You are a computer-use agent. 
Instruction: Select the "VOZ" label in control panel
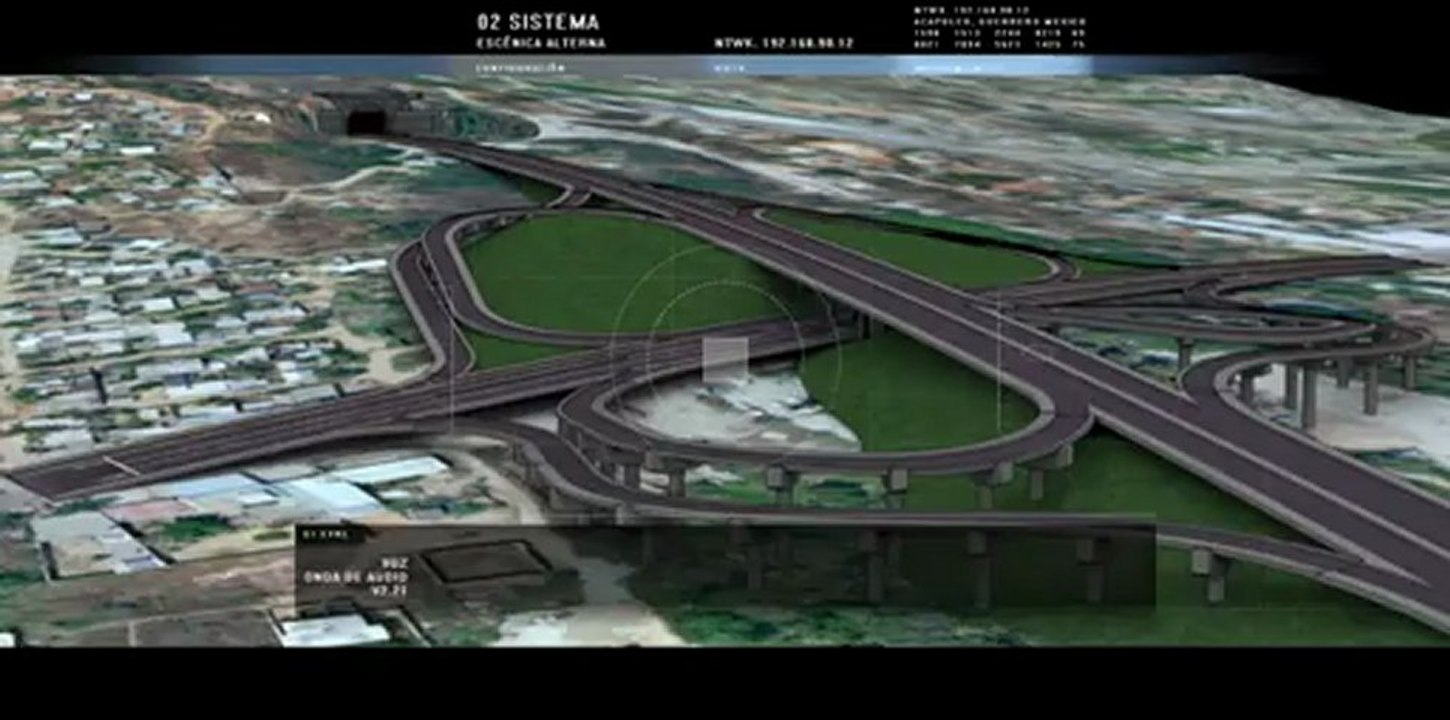coord(393,564)
